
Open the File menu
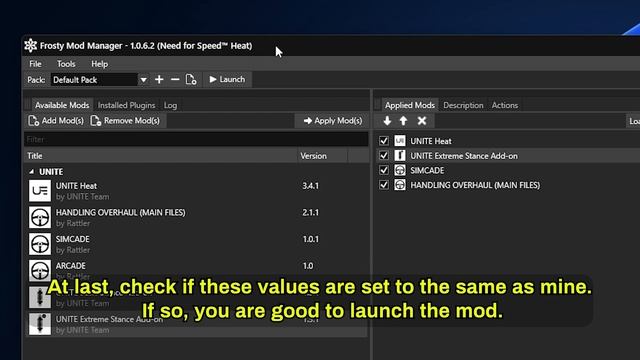[35, 64]
